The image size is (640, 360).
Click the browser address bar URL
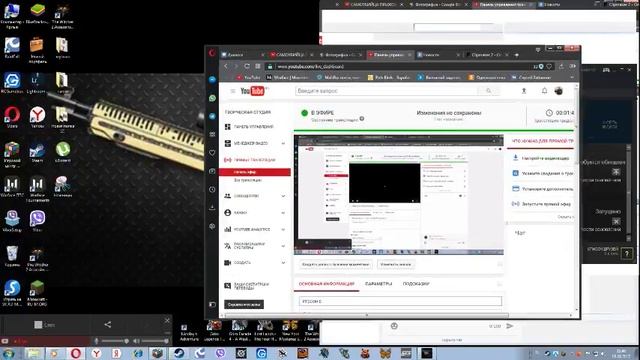pyautogui.click(x=310, y=66)
